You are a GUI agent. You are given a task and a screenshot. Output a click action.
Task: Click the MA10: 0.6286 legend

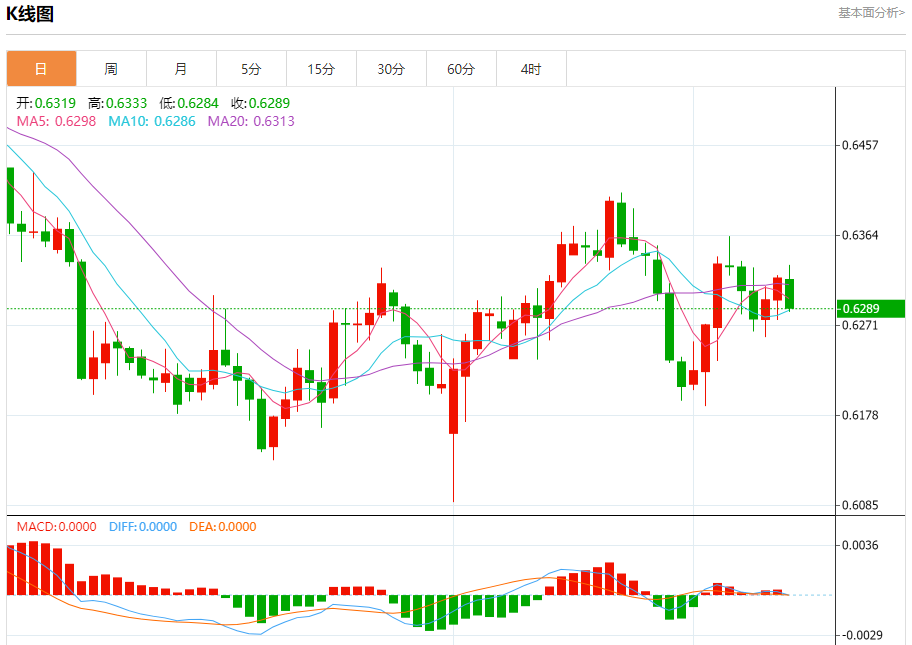[152, 121]
